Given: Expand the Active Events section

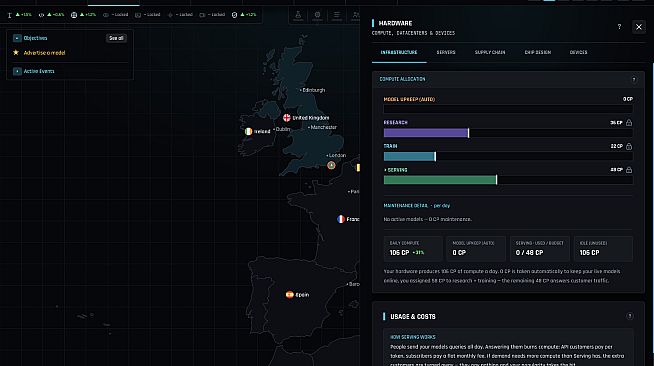Looking at the screenshot, I should pos(17,71).
